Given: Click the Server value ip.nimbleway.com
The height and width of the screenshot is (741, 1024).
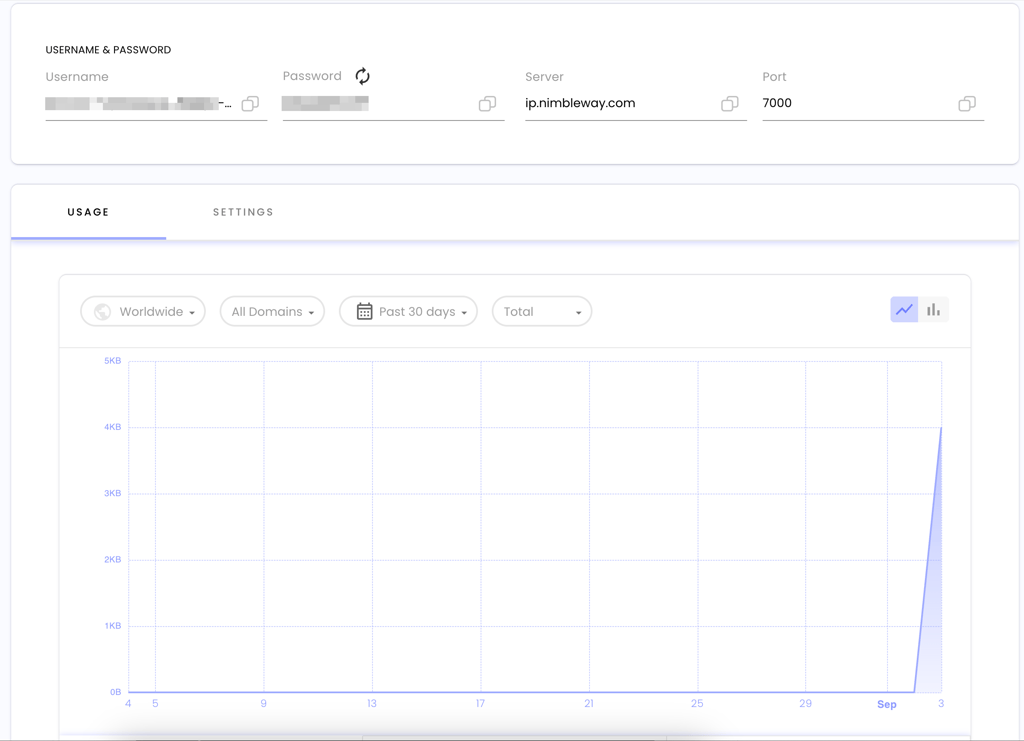Looking at the screenshot, I should [580, 103].
